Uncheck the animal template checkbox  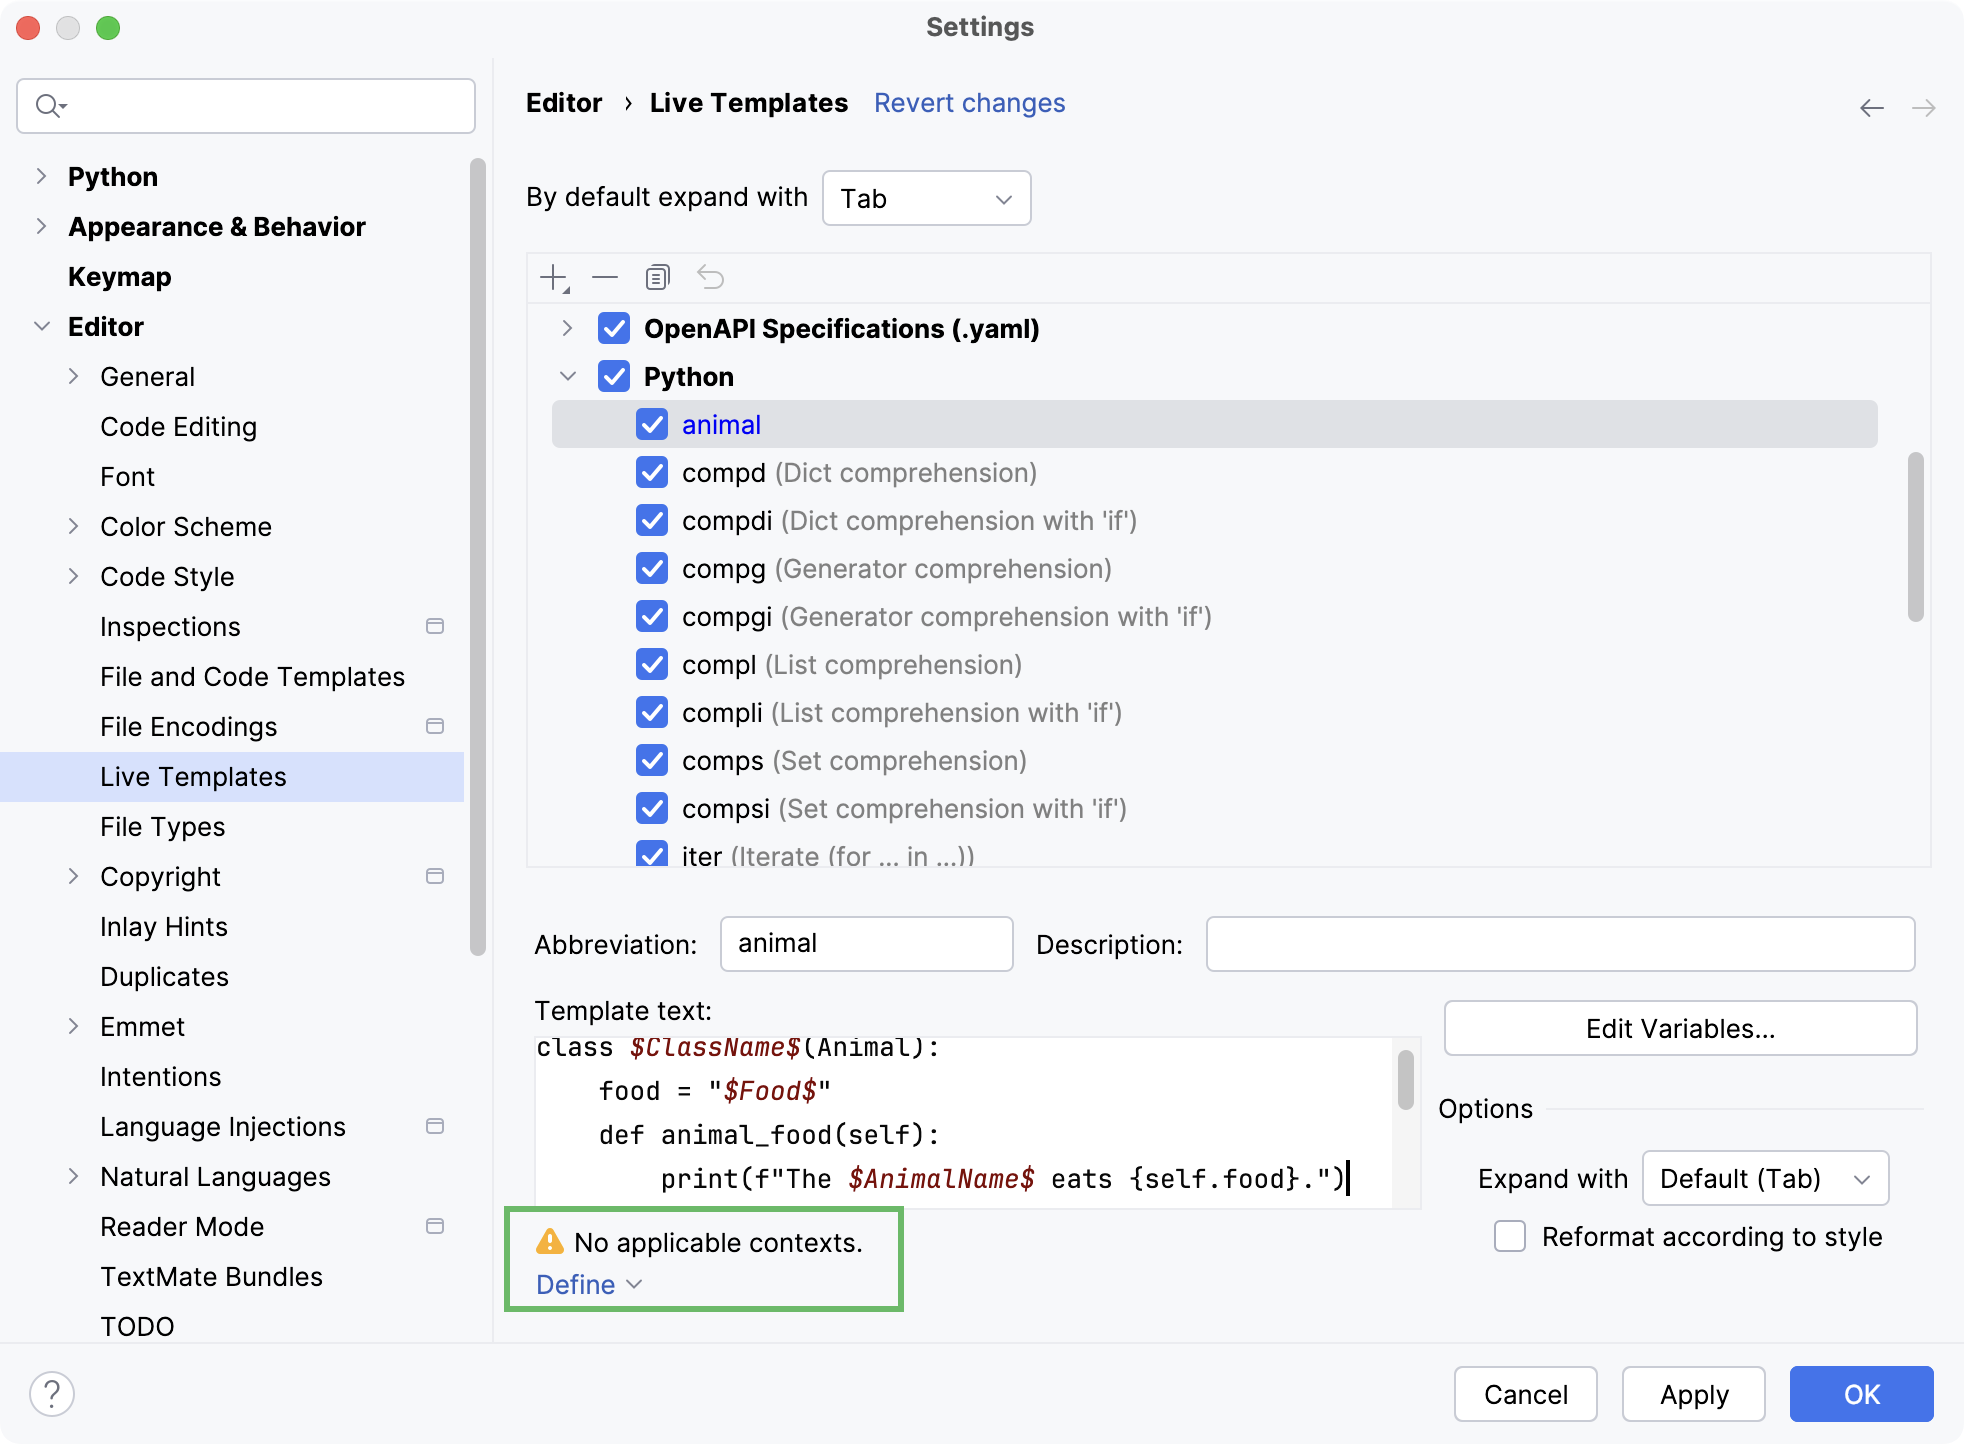[652, 425]
